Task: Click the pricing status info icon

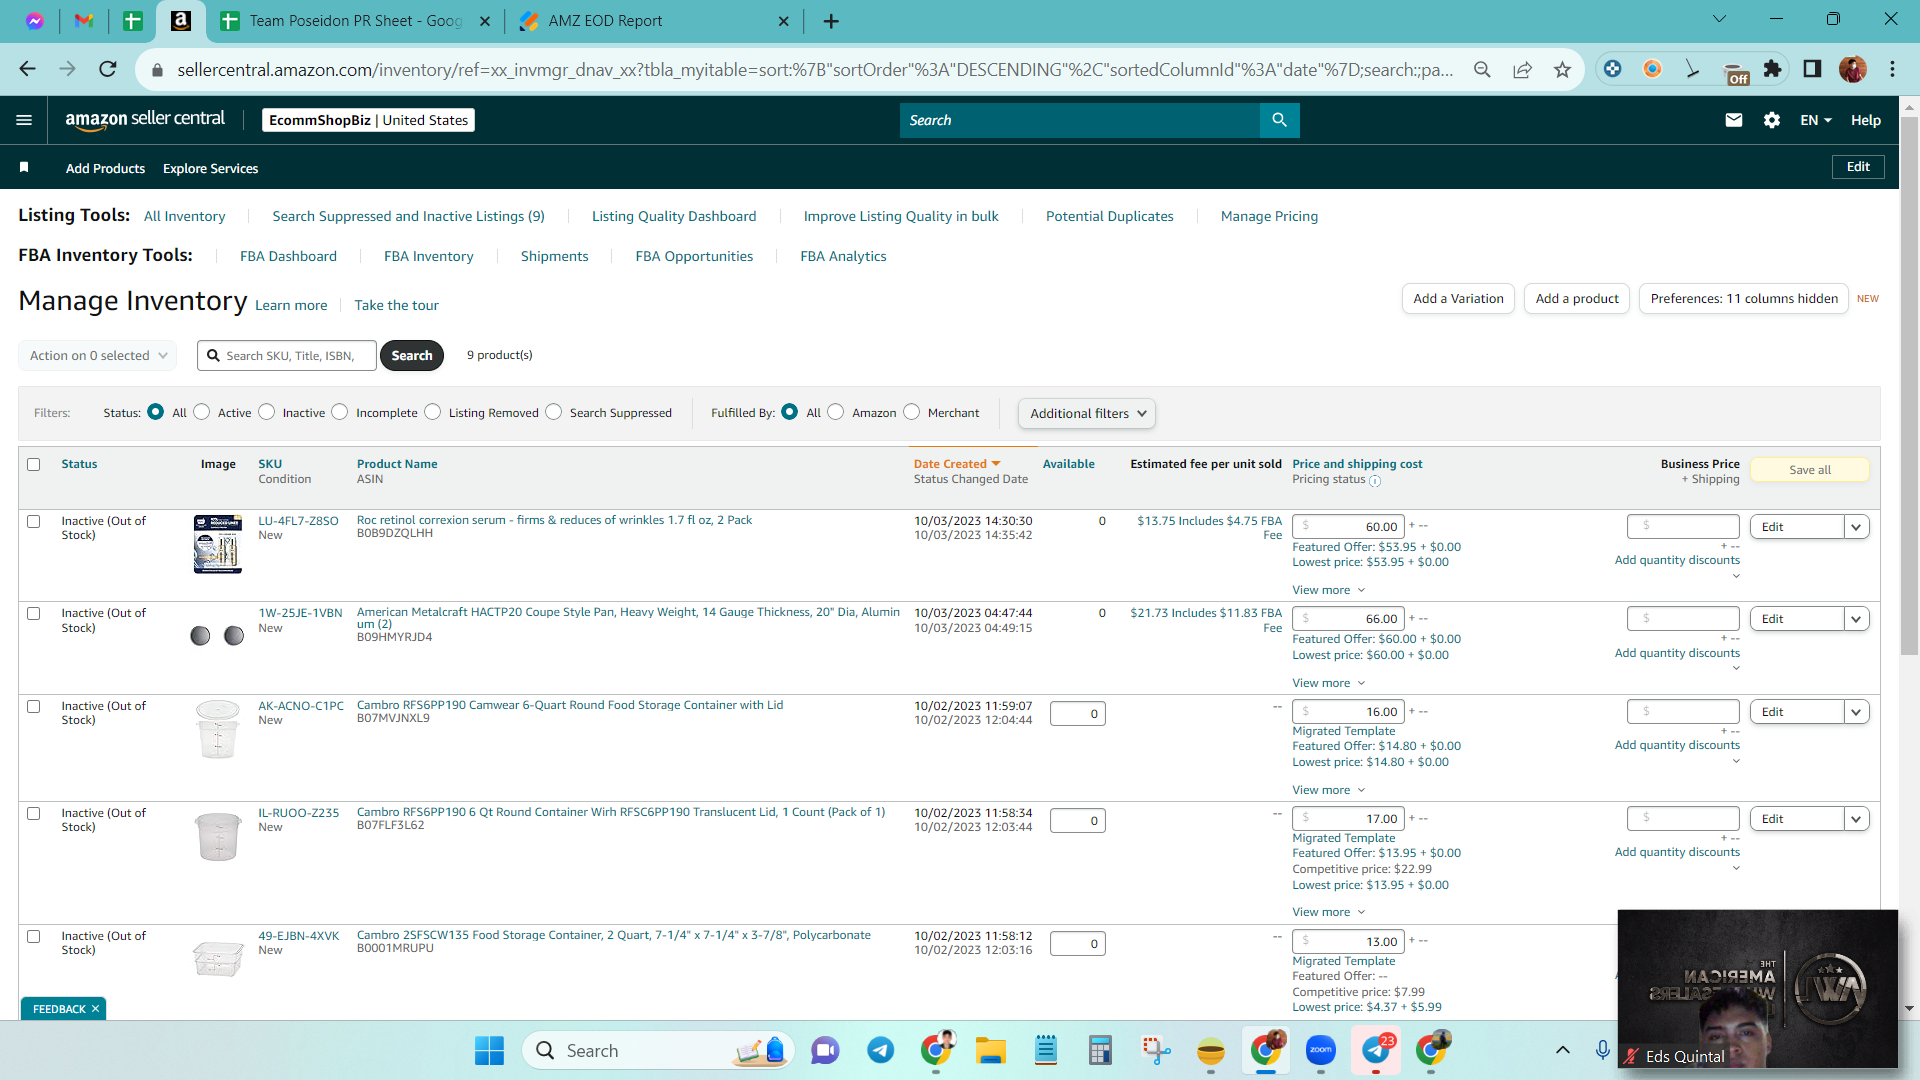Action: [1375, 481]
